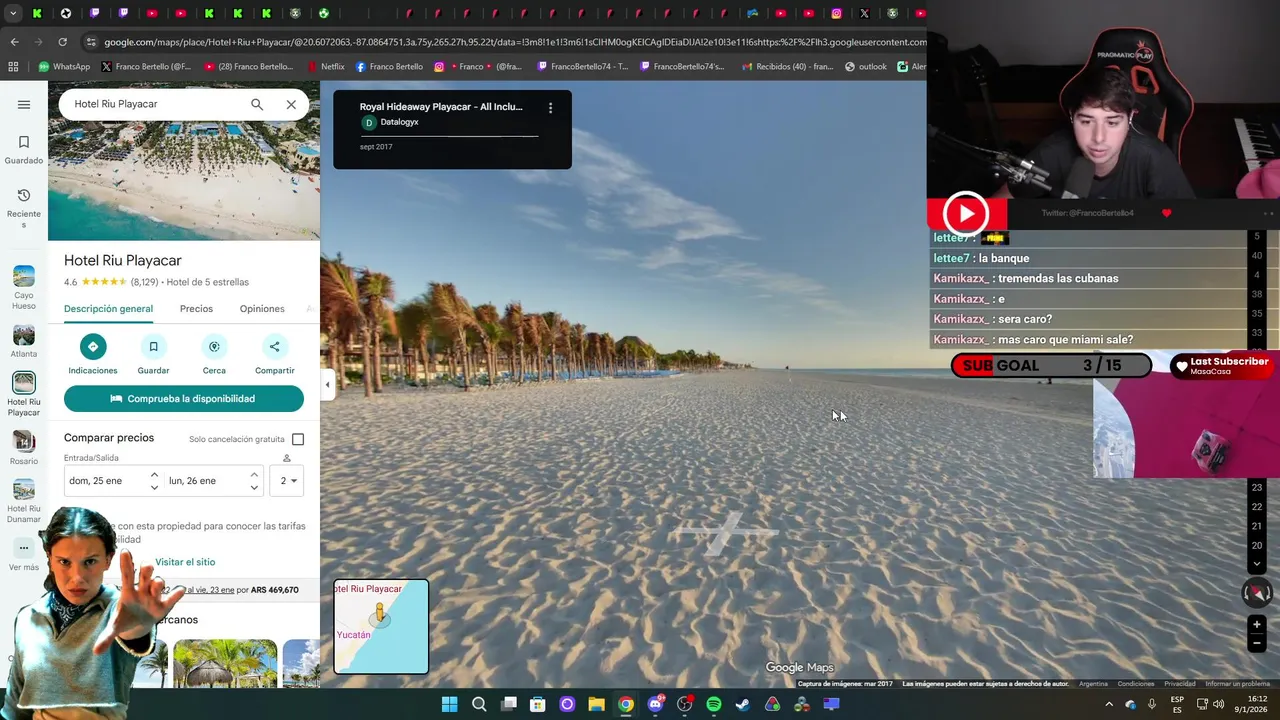The width and height of the screenshot is (1280, 720).
Task: Switch to the Precios tab
Action: pyautogui.click(x=196, y=309)
